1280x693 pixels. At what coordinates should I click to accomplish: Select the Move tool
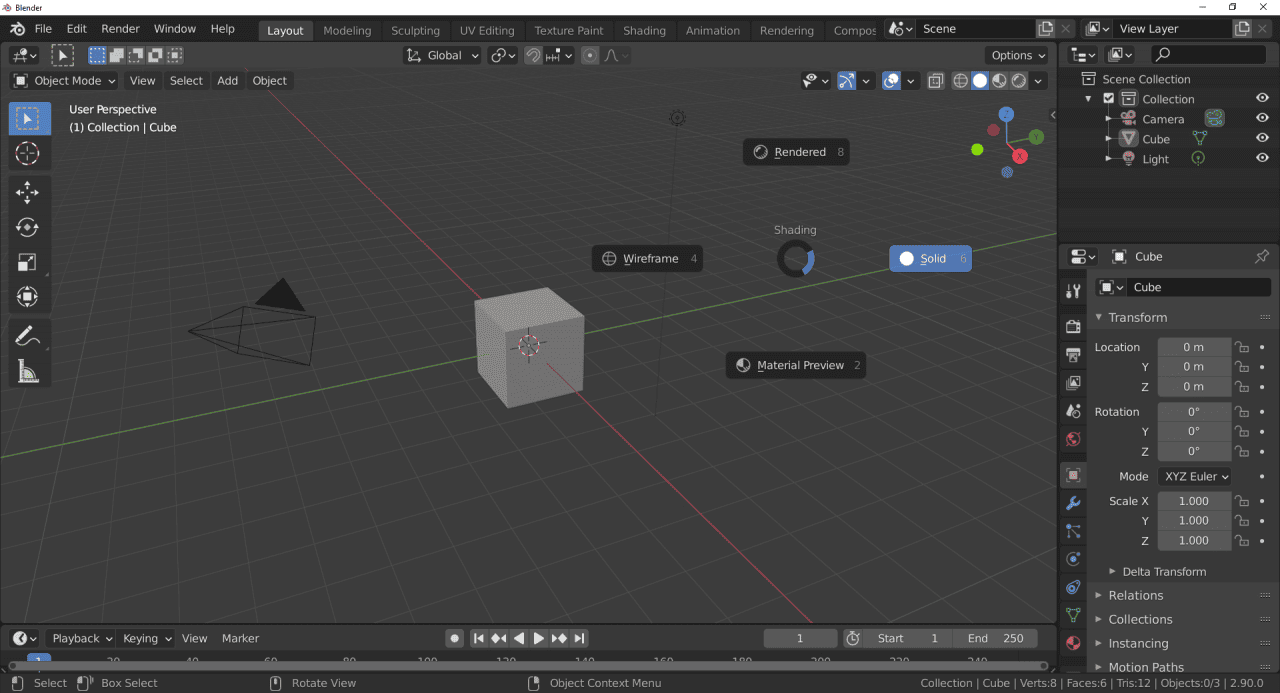29,192
